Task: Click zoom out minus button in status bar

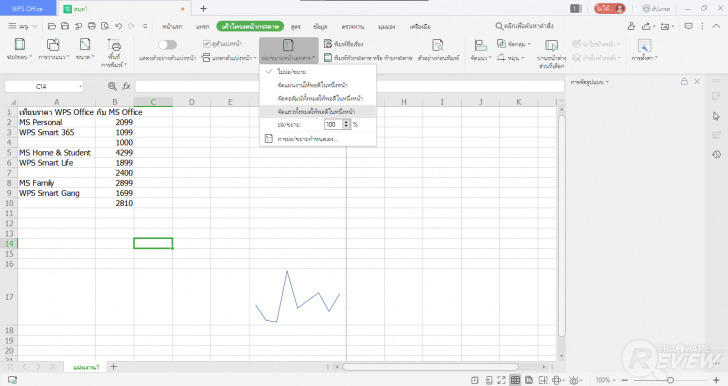Action: coord(624,380)
